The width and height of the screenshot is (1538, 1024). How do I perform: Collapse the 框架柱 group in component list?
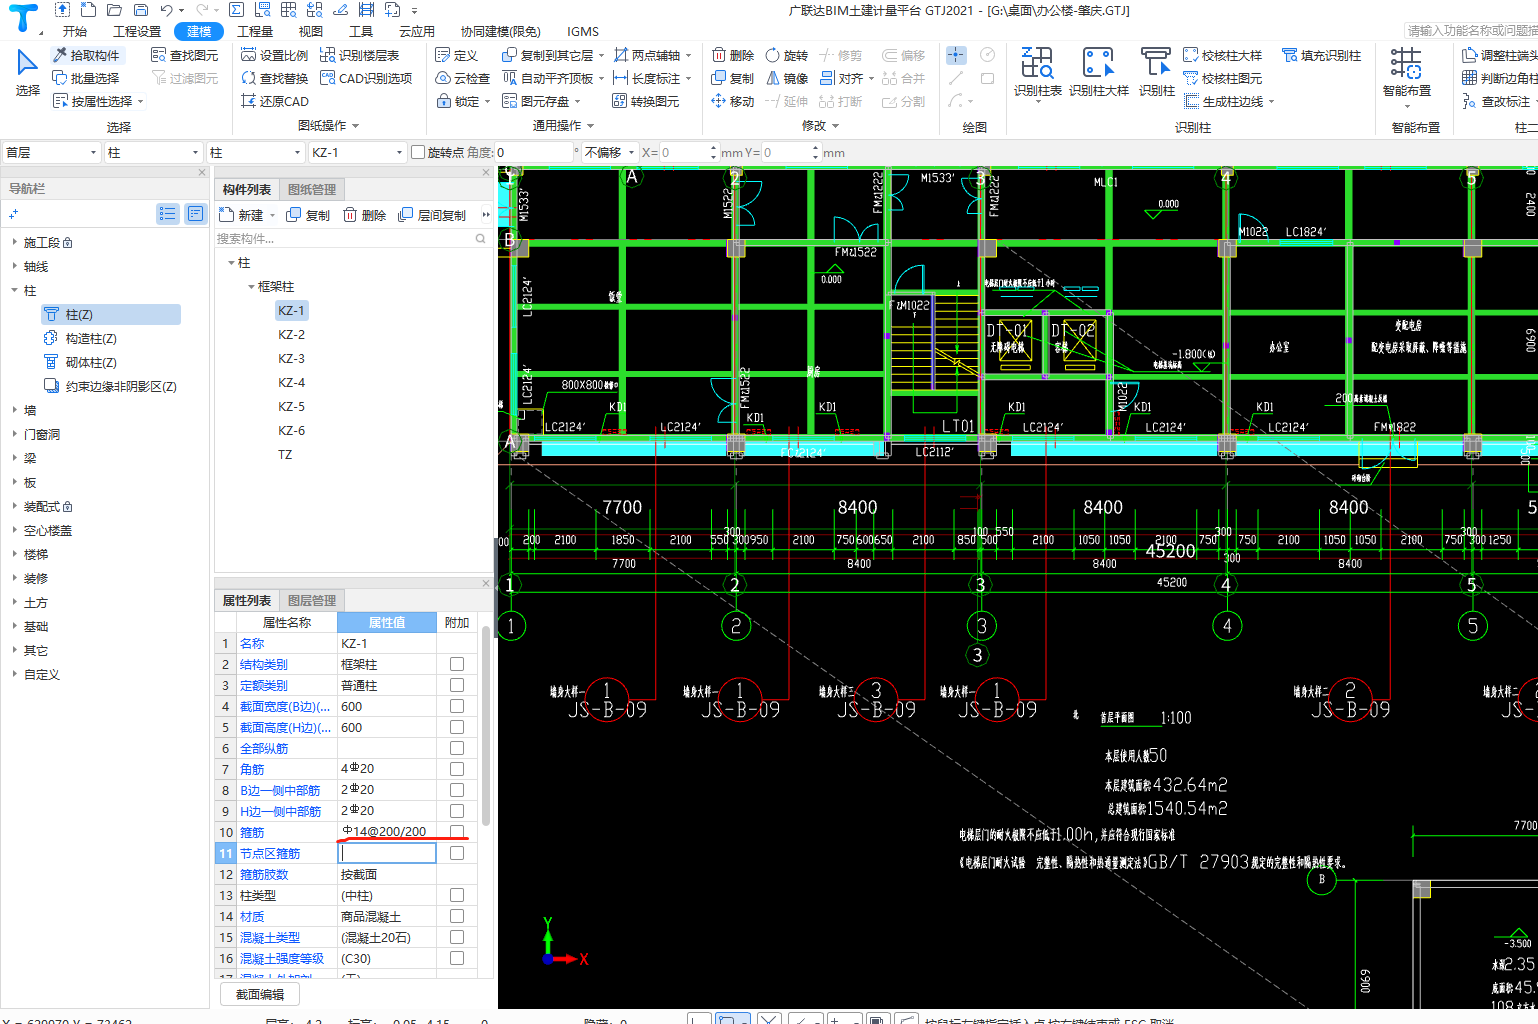[x=251, y=286]
